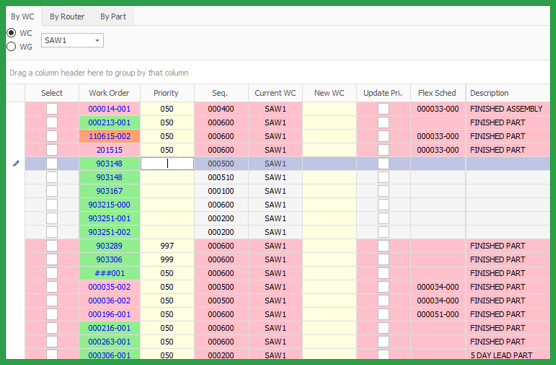The width and height of the screenshot is (556, 365).
Task: Click the Update Pri. column header
Action: pos(383,93)
